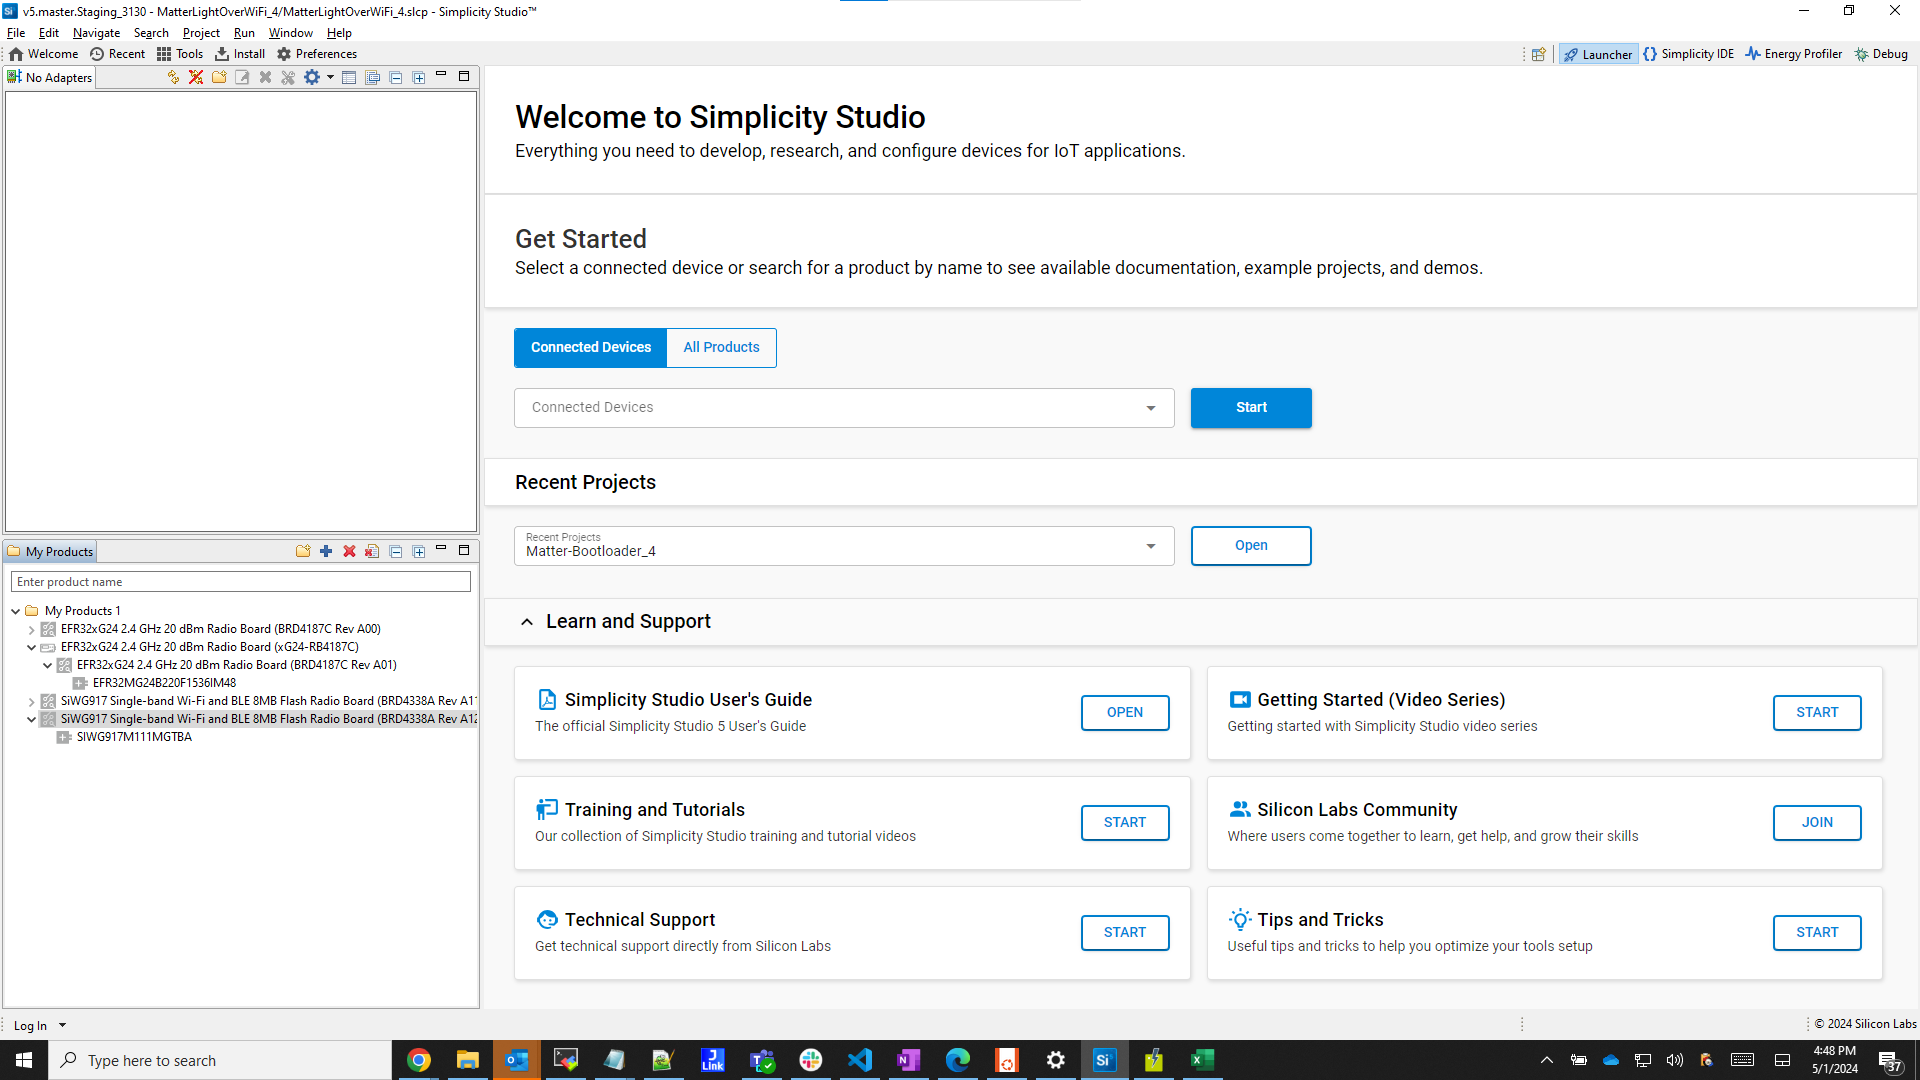
Task: Open Google Chrome from the taskbar
Action: [419, 1060]
